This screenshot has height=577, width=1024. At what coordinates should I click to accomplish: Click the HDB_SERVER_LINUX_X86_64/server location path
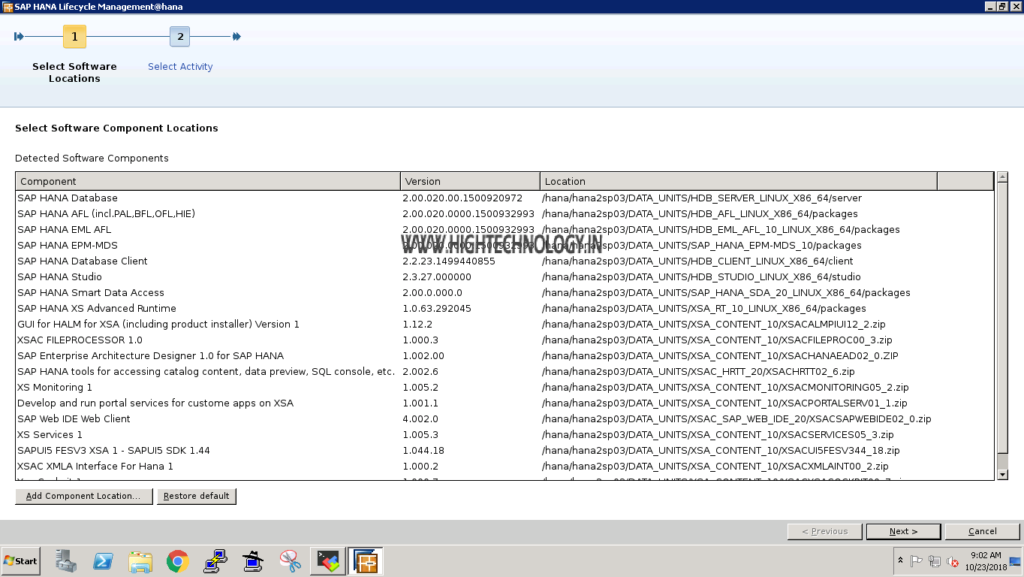click(x=701, y=198)
